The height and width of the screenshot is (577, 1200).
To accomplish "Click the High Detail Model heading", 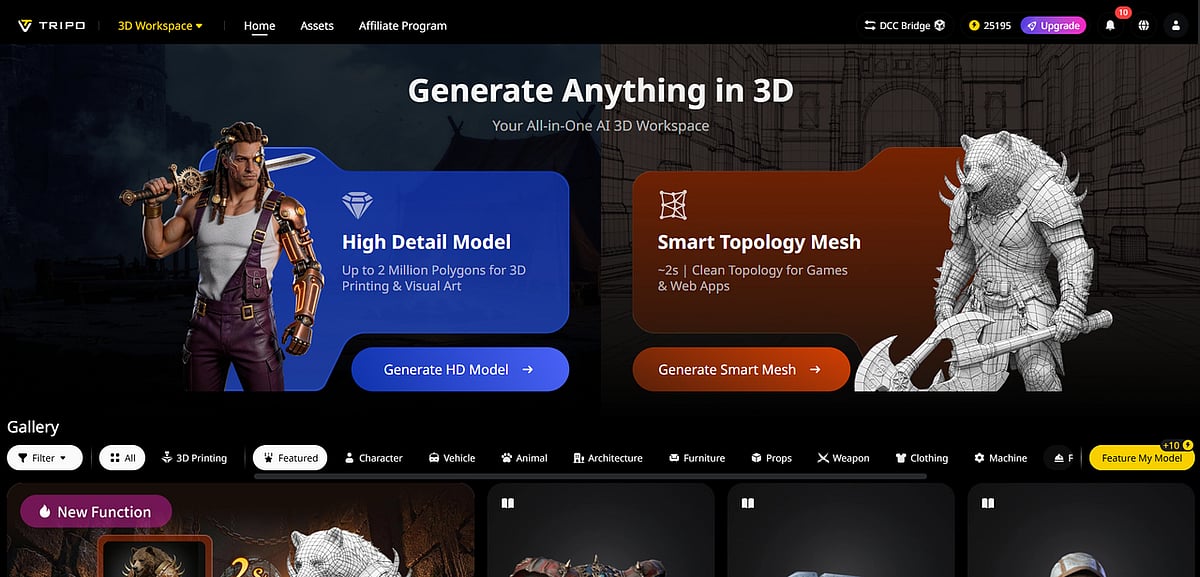I will click(x=426, y=242).
